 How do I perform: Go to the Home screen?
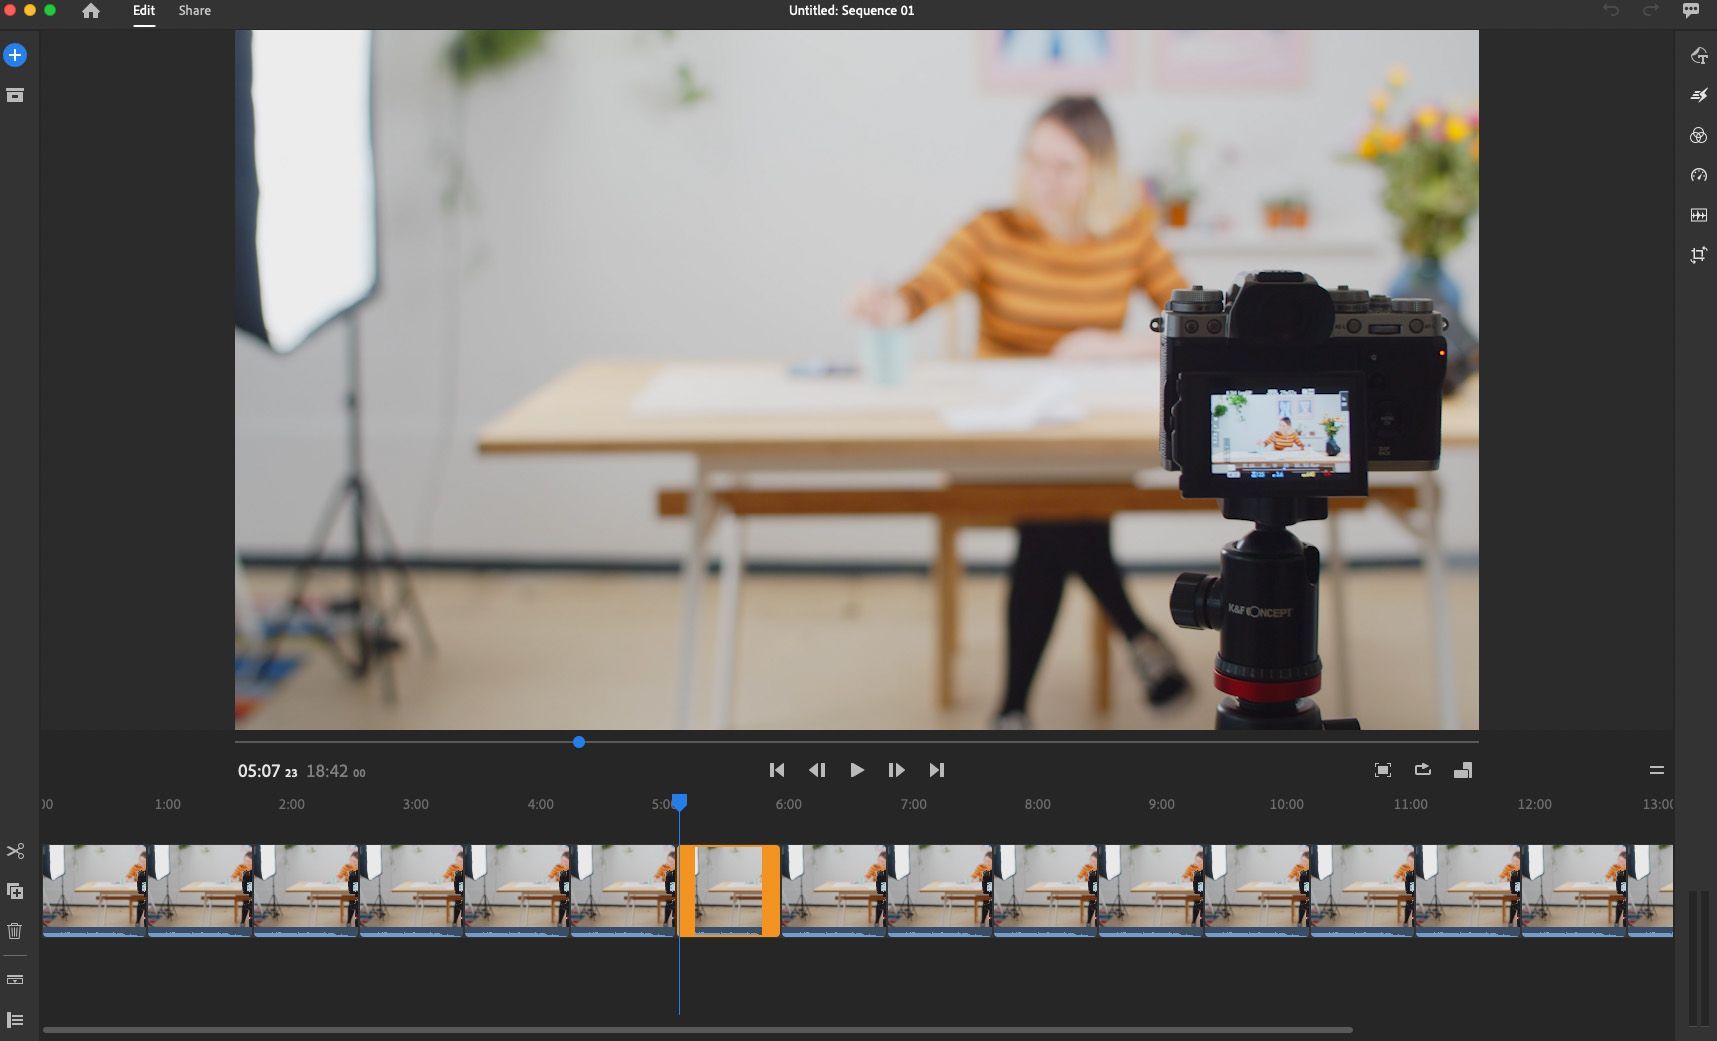pyautogui.click(x=91, y=11)
